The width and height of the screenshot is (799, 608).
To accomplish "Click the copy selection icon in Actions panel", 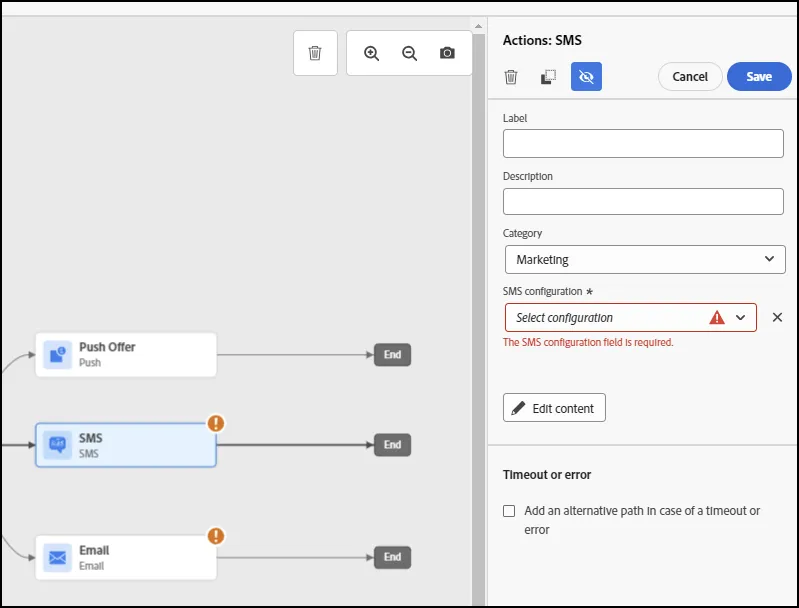I will click(x=548, y=77).
